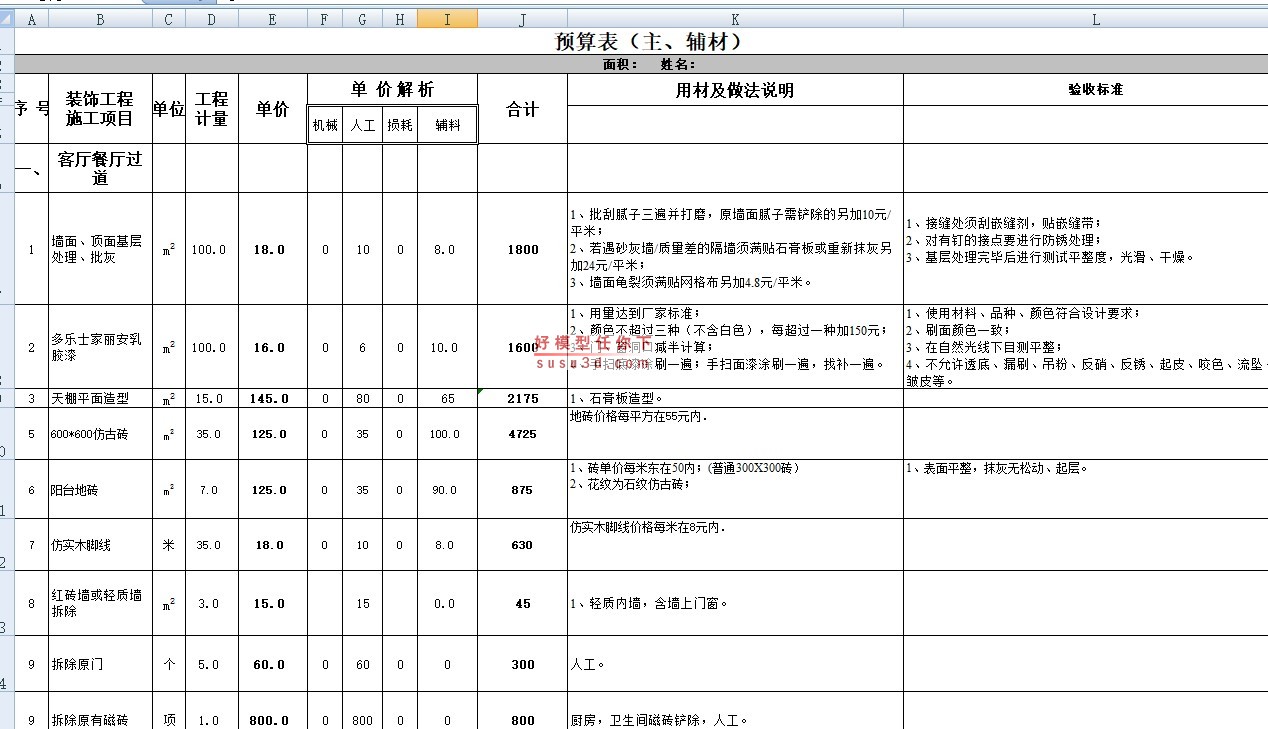Select column A header
The image size is (1268, 729).
click(32, 19)
